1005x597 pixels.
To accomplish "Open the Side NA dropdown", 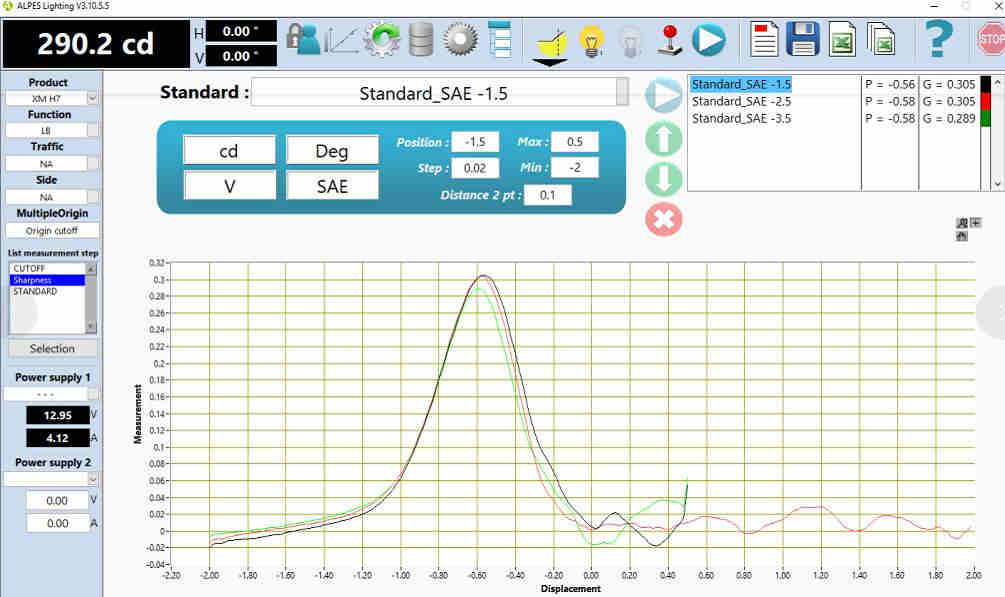I will click(92, 197).
